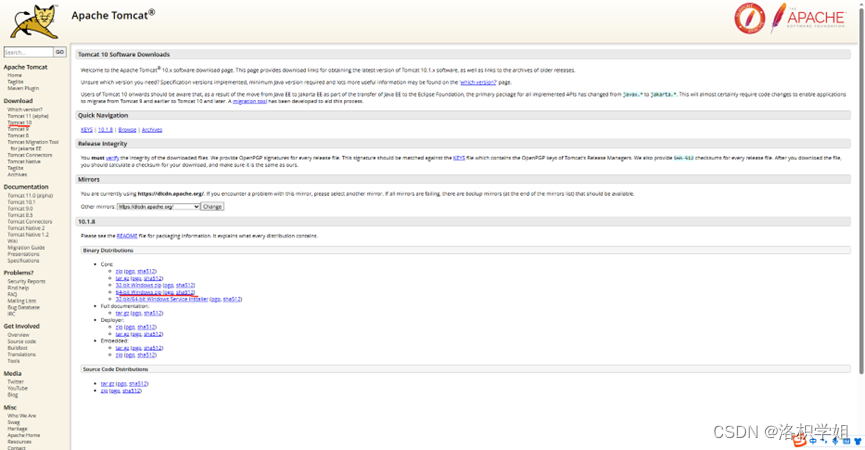Open Tomcat 11.0 (alpha) documentation
Image resolution: width=865 pixels, height=450 pixels.
coord(30,196)
